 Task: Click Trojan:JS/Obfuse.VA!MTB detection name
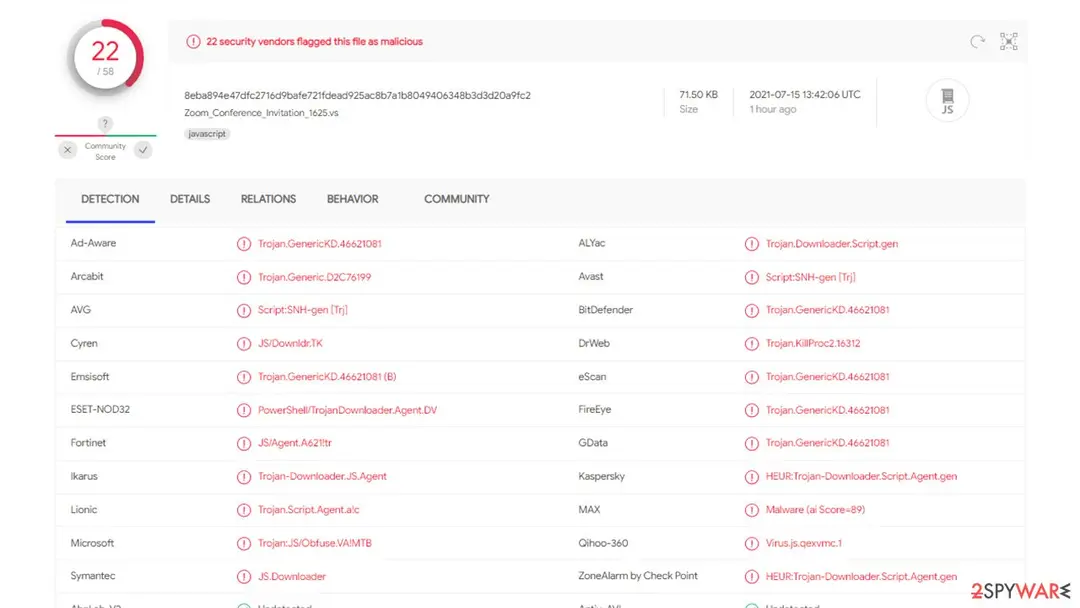314,543
